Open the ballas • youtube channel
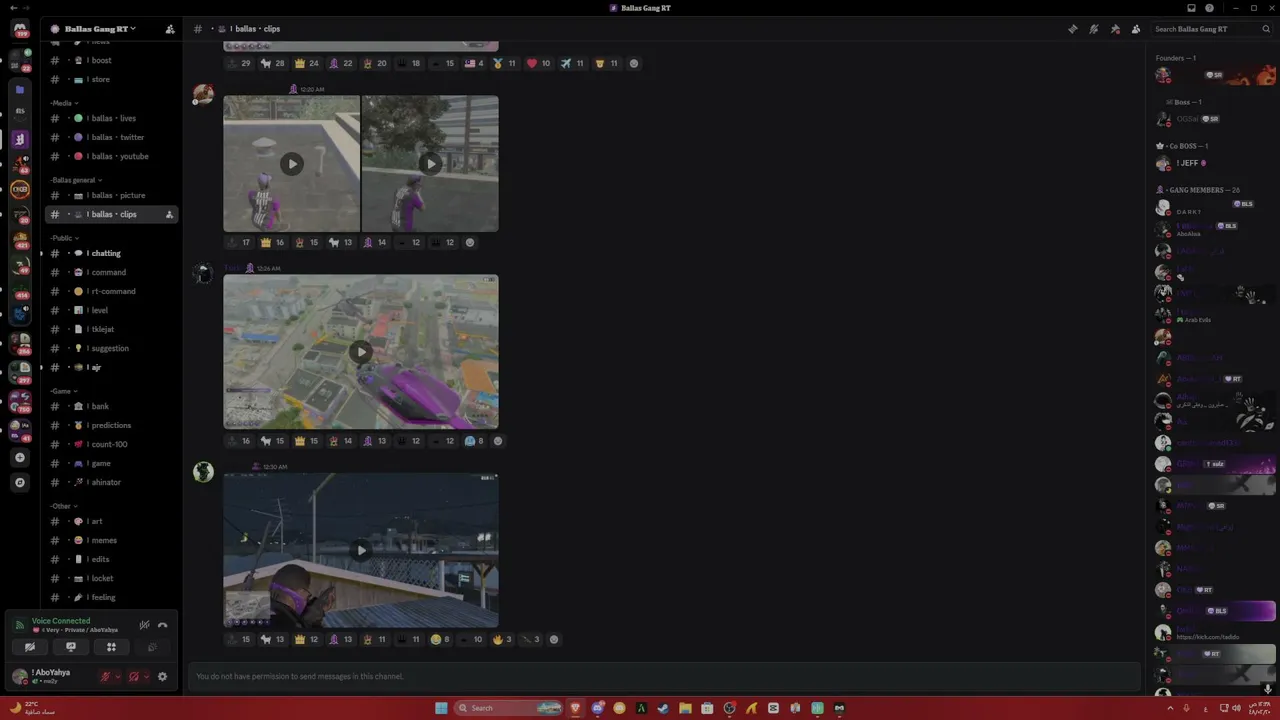 click(112, 156)
